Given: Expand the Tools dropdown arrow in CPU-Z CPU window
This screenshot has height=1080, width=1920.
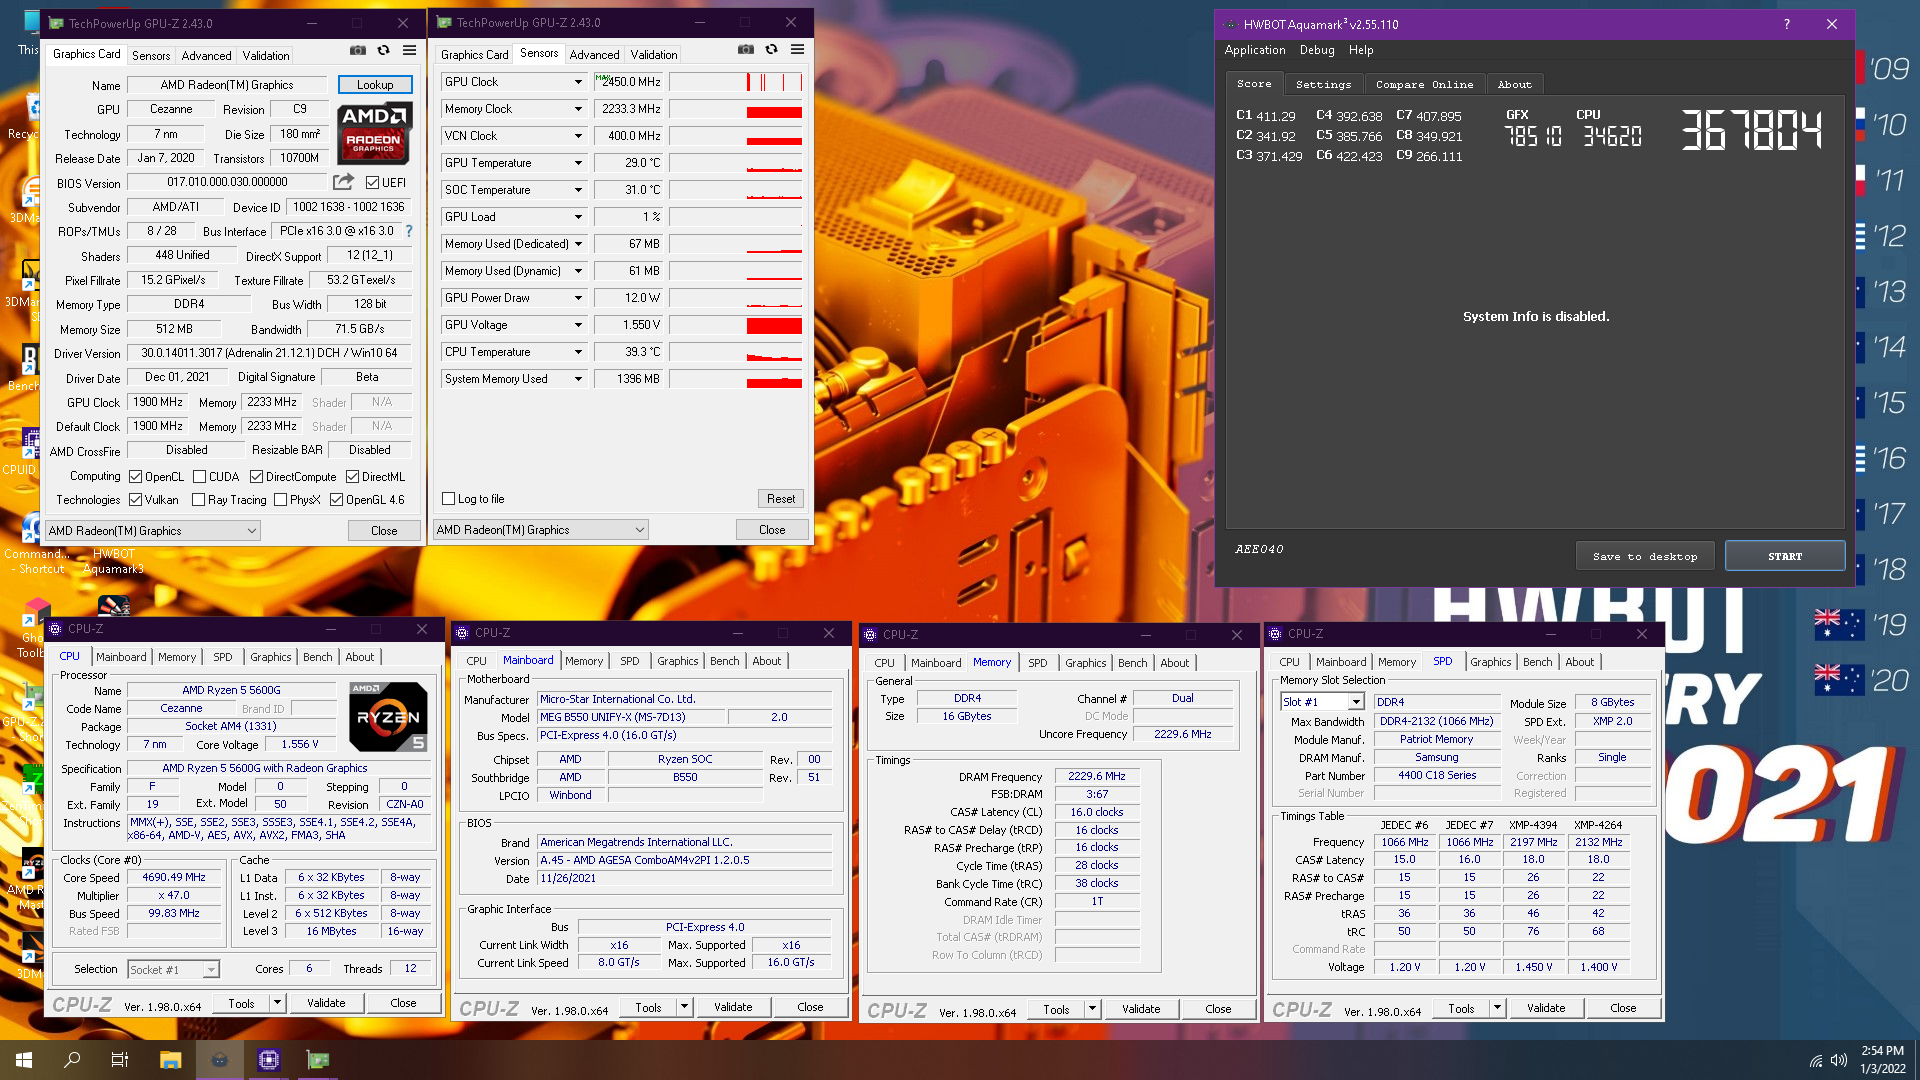Looking at the screenshot, I should tap(277, 1003).
